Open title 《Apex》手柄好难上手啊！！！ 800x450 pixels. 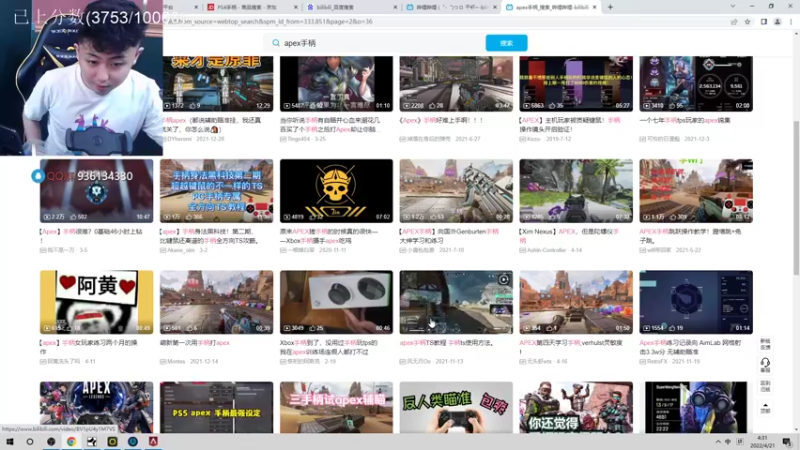tap(441, 120)
